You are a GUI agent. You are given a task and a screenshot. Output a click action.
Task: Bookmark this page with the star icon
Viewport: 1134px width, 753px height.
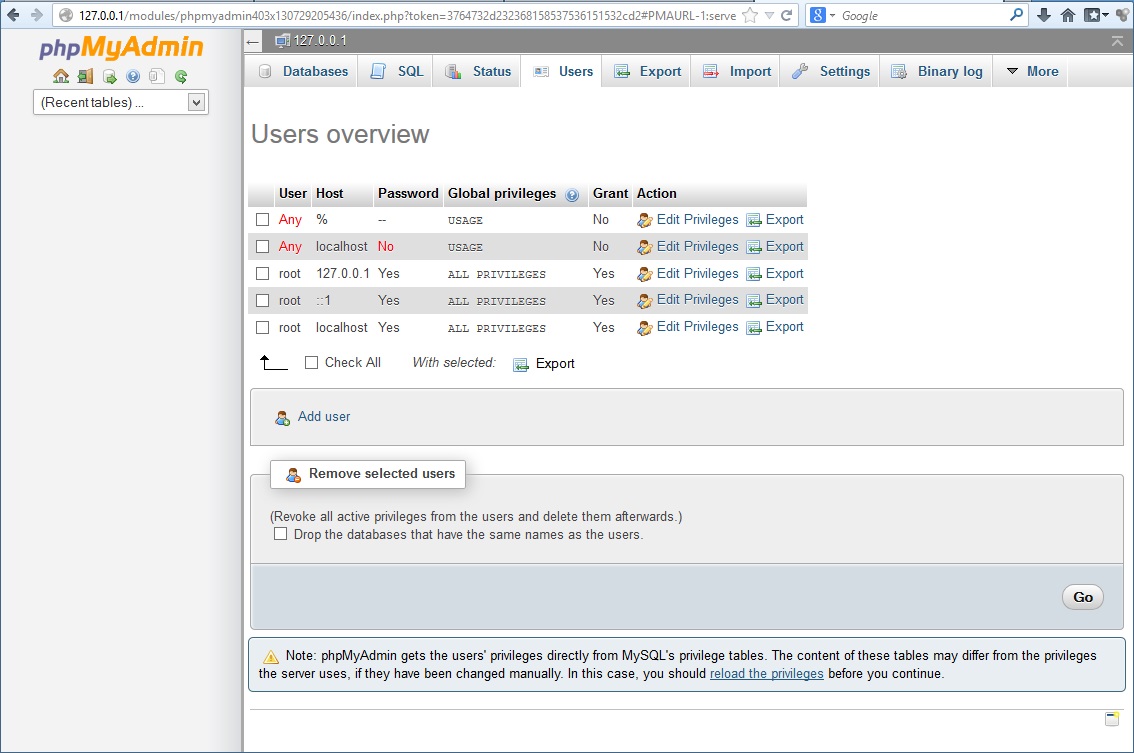tap(750, 15)
